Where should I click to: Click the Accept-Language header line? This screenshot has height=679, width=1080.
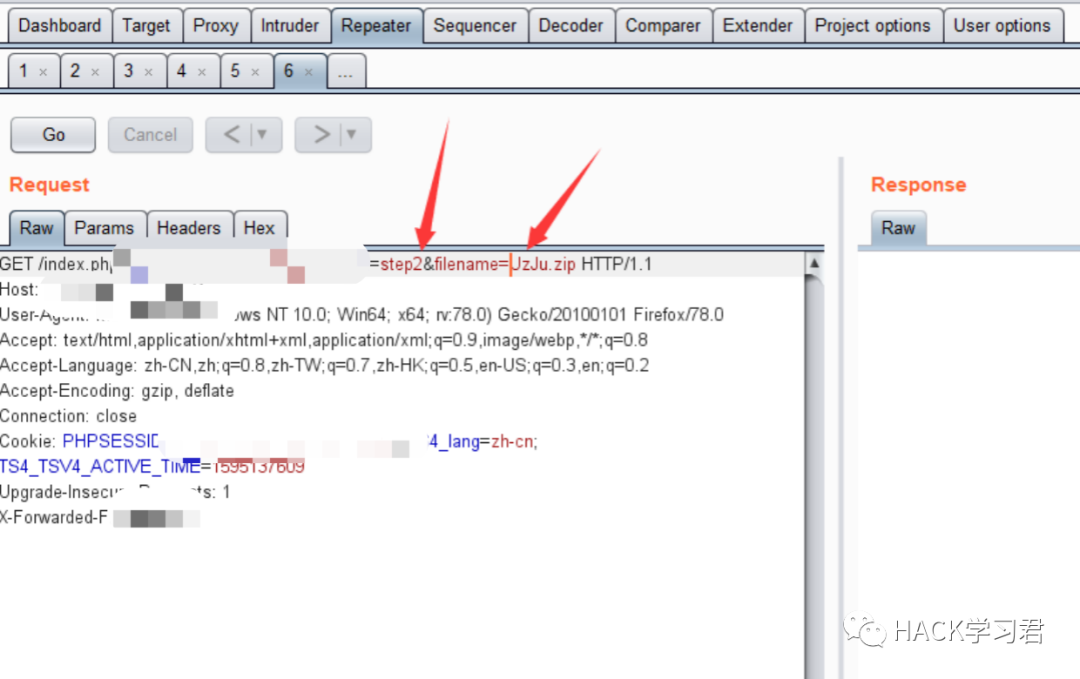pos(324,366)
